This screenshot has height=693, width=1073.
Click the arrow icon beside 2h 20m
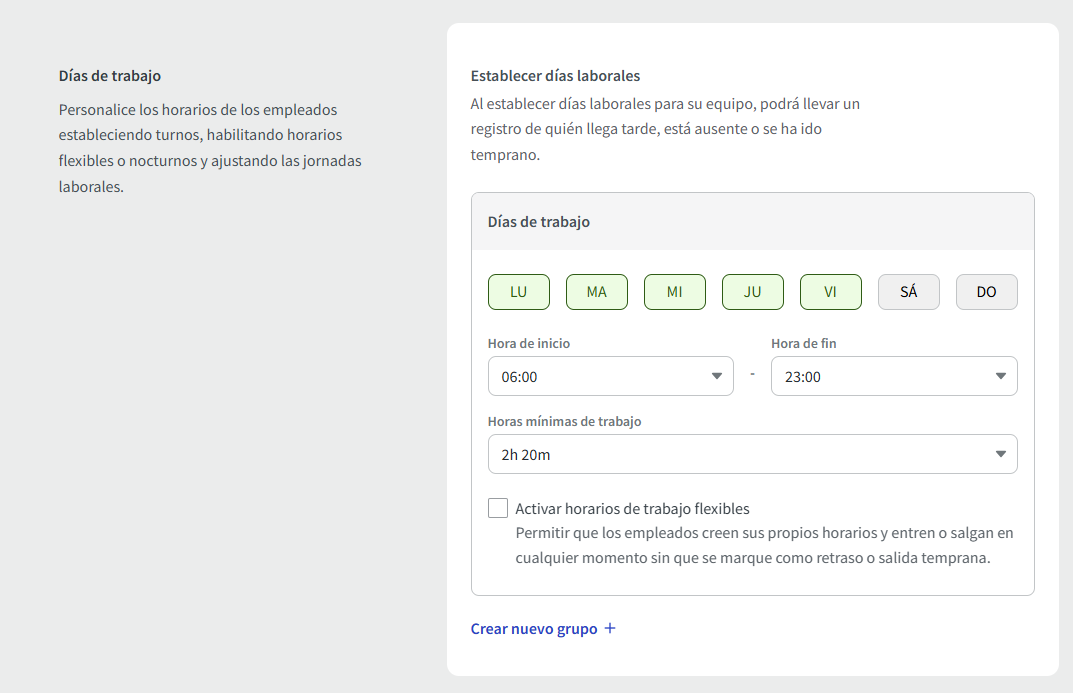1000,454
